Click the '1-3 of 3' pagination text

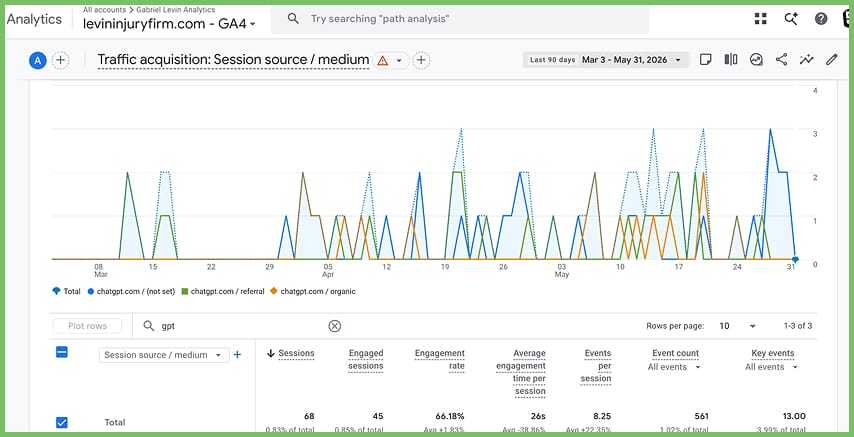click(x=798, y=326)
